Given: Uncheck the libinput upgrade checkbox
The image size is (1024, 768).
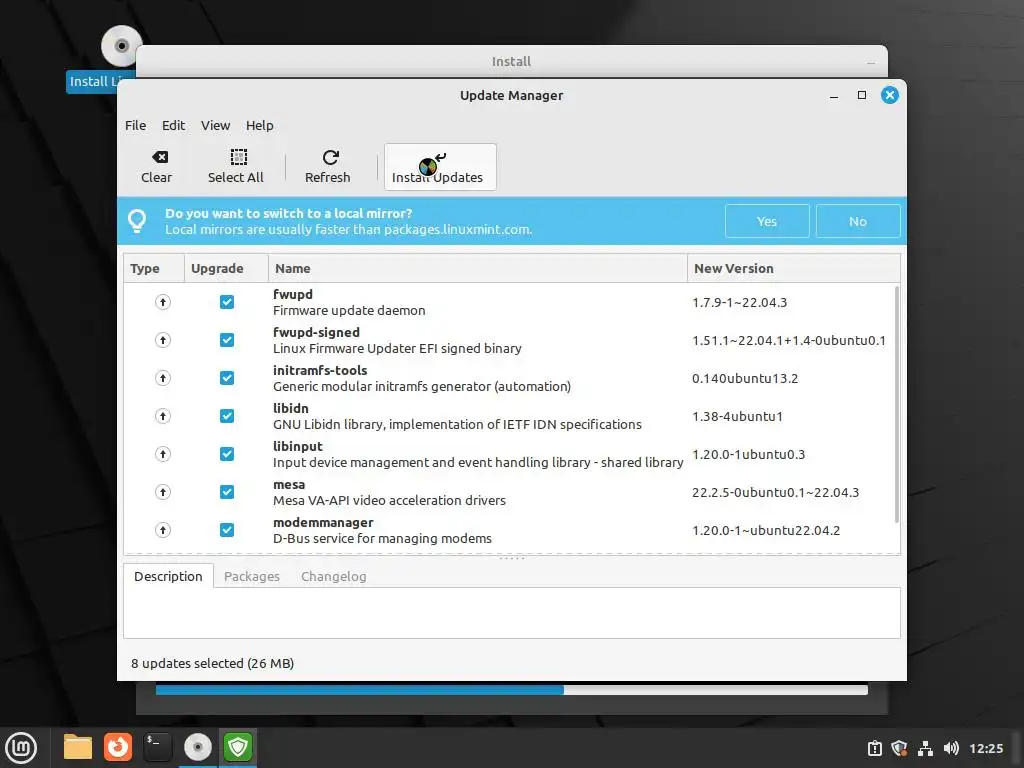Looking at the screenshot, I should (227, 454).
